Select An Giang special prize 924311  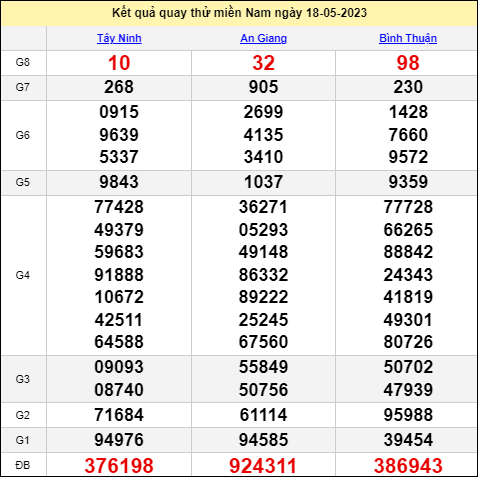(x=263, y=466)
